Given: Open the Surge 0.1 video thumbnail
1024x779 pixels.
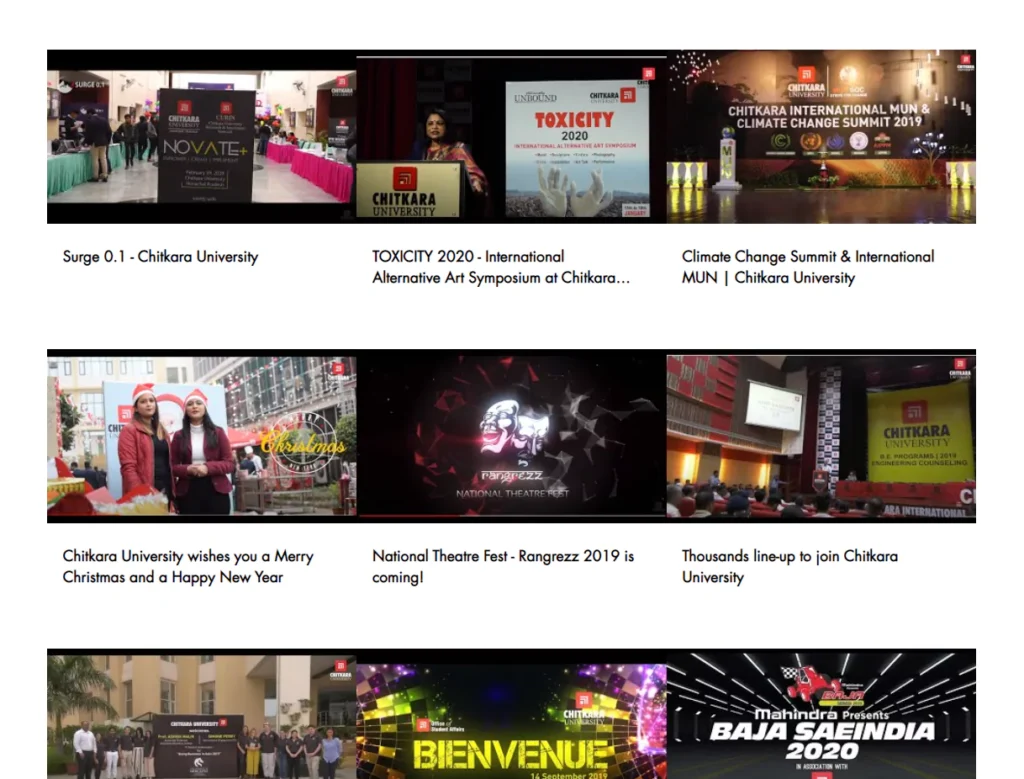Looking at the screenshot, I should pos(202,136).
